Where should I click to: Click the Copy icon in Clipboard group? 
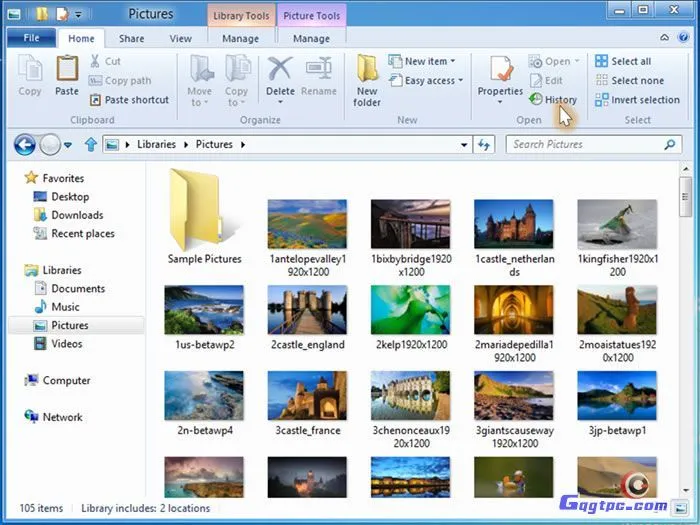click(30, 68)
